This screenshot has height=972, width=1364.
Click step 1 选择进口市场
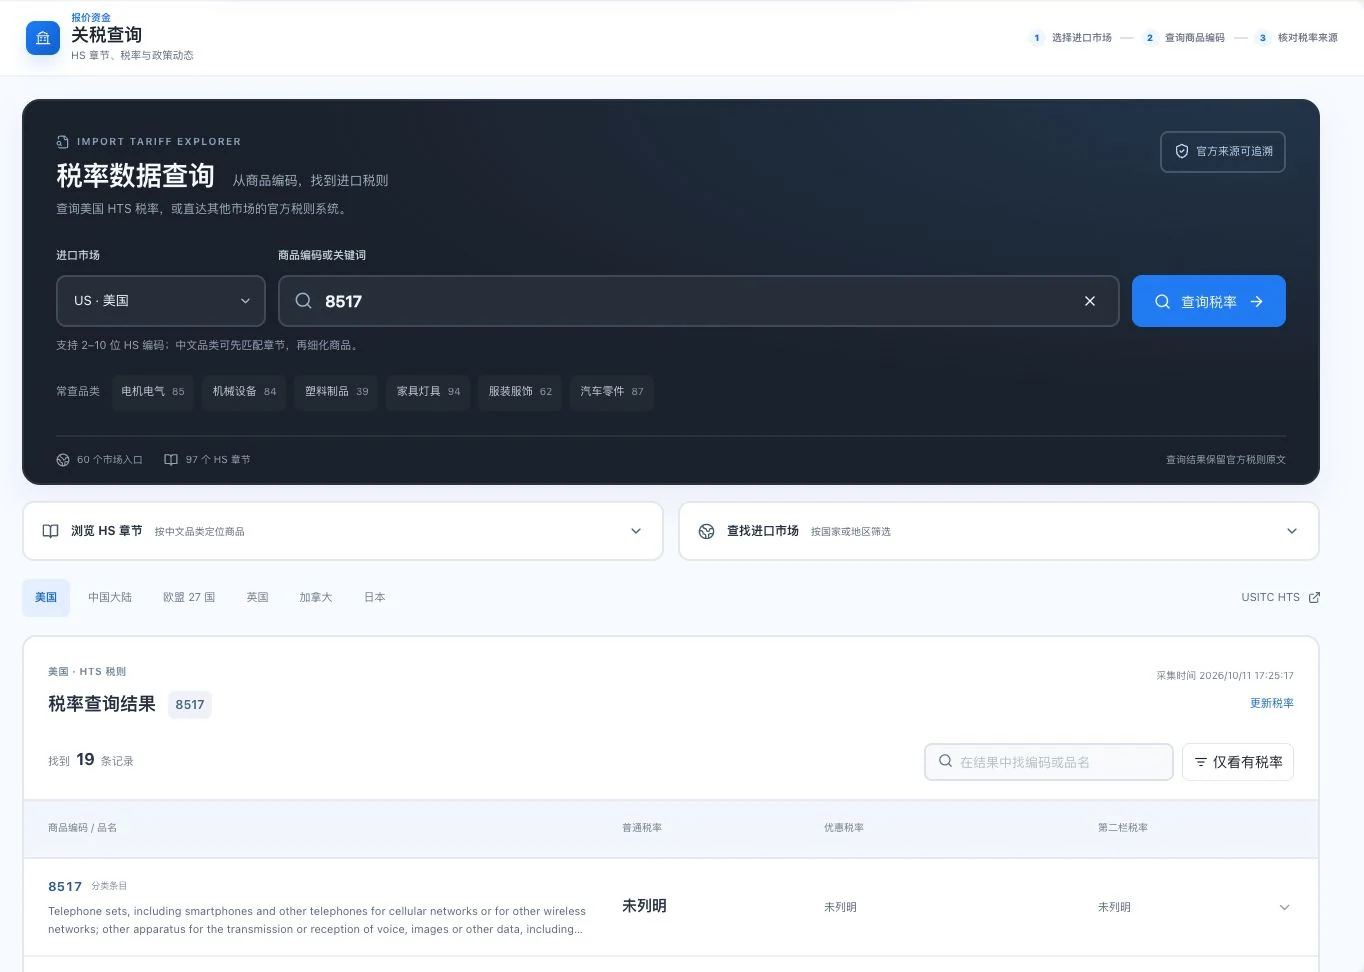[1070, 38]
